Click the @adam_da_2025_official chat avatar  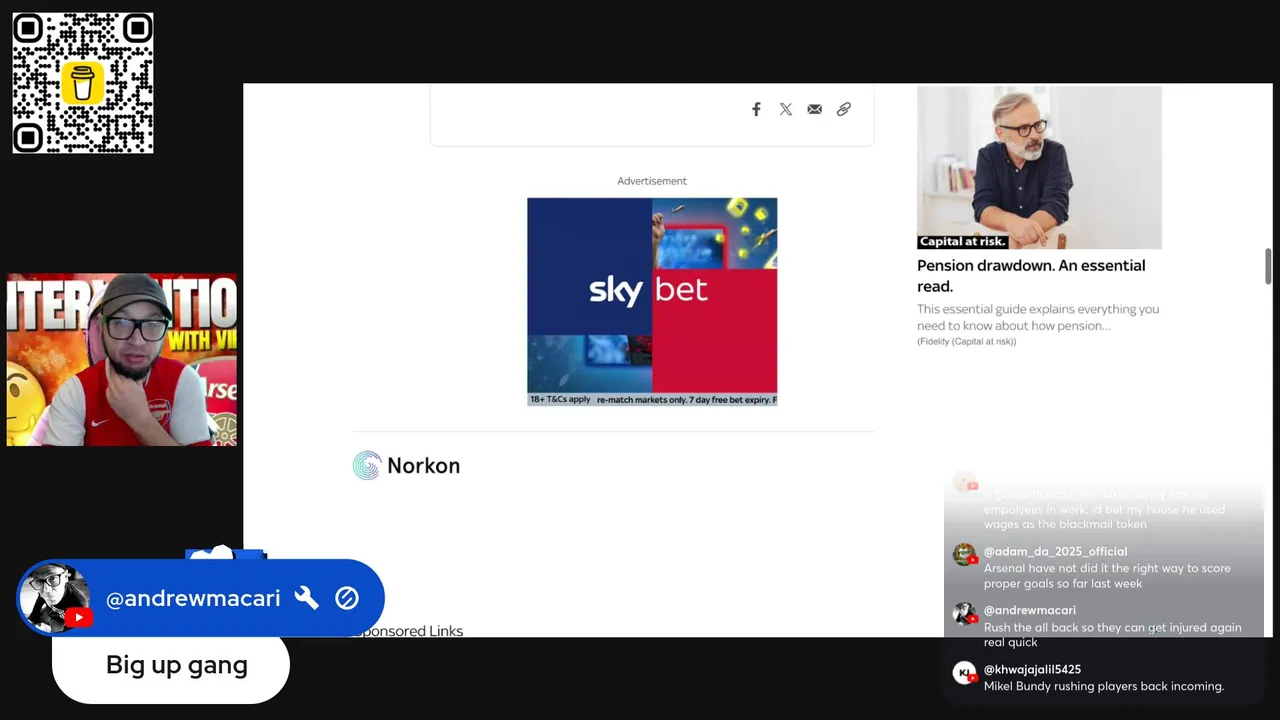964,554
